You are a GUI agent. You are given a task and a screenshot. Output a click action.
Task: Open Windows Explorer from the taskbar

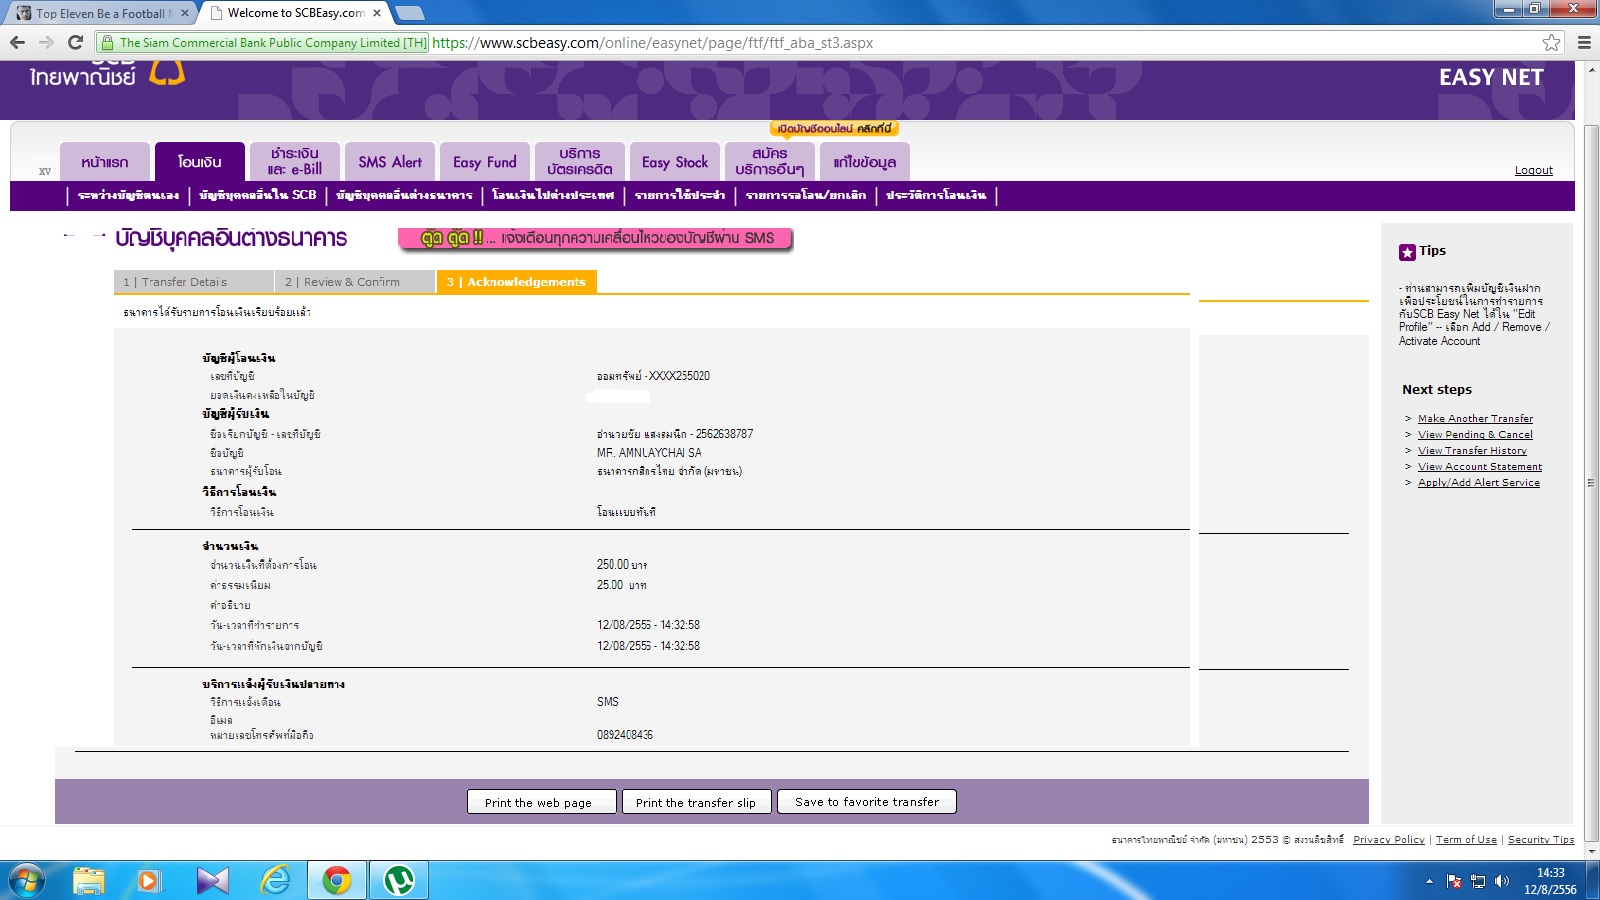pyautogui.click(x=88, y=881)
